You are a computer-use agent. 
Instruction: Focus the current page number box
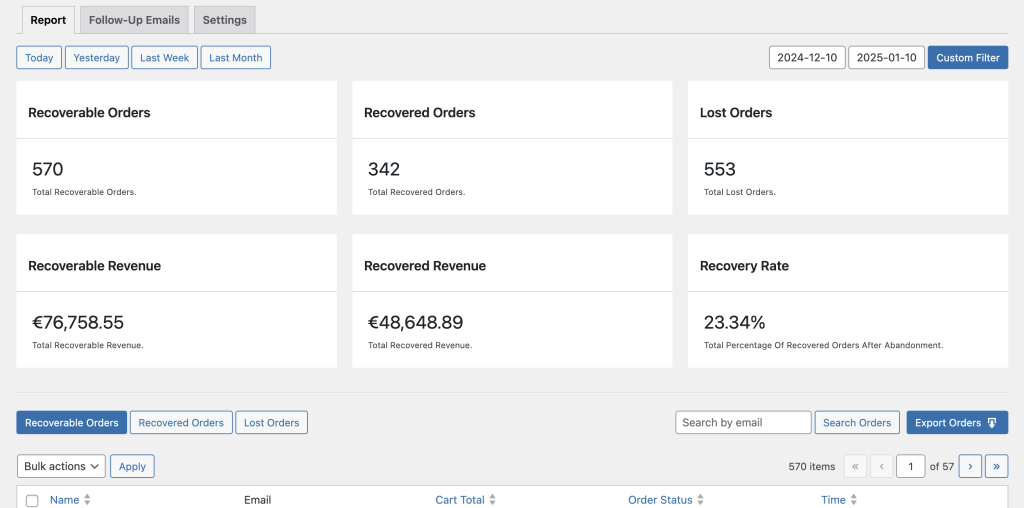point(910,466)
